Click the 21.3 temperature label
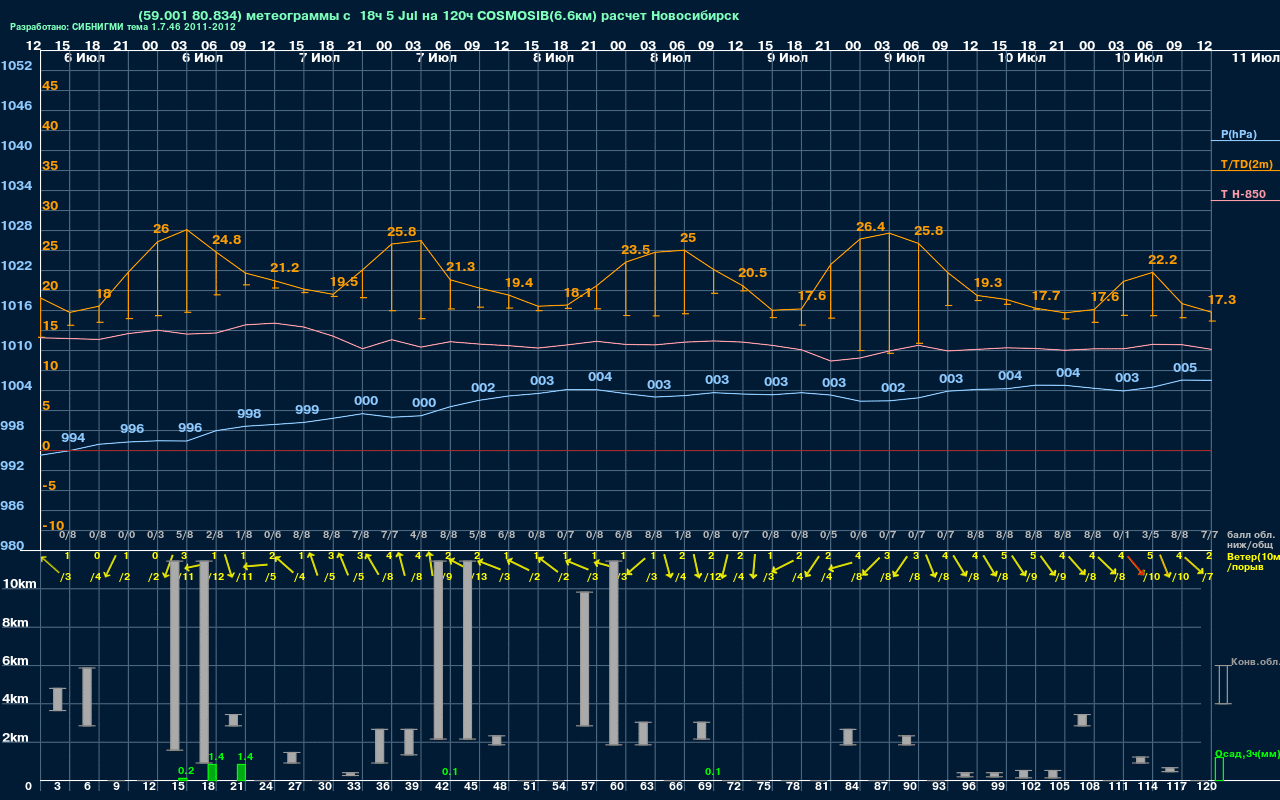The width and height of the screenshot is (1280, 800). [x=461, y=267]
